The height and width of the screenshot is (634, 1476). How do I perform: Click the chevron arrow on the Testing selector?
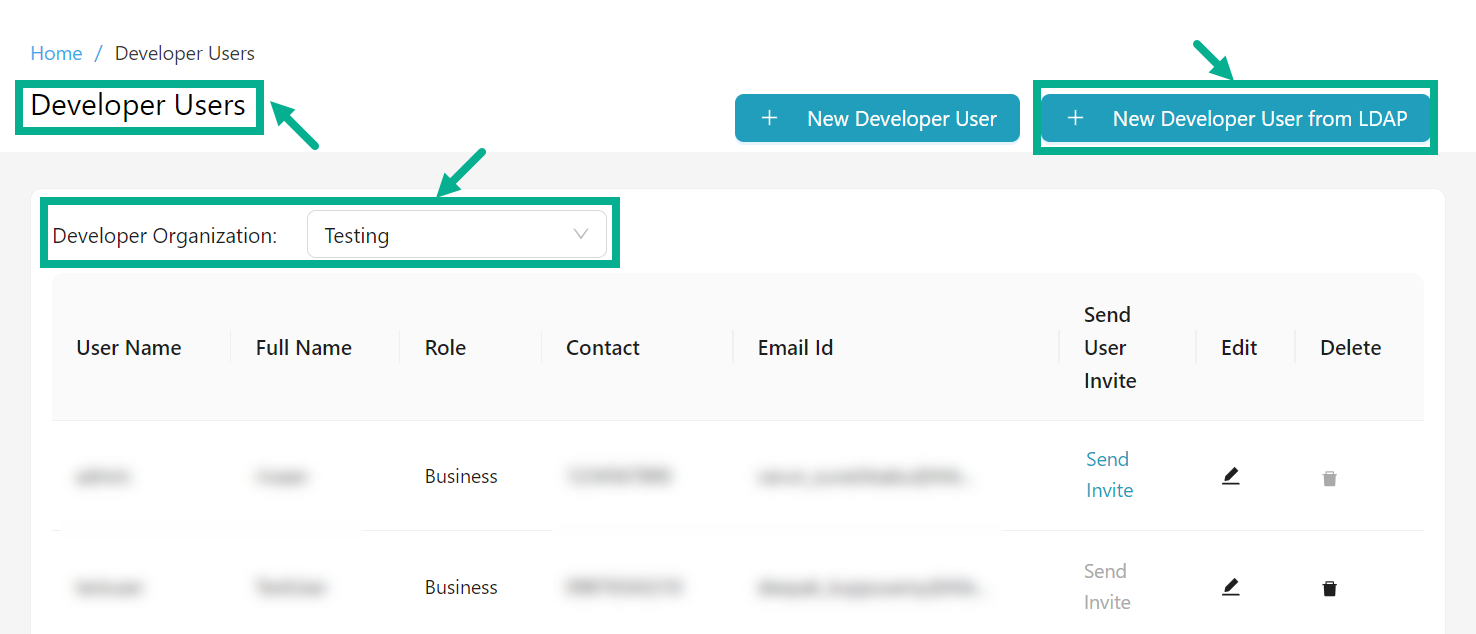(x=581, y=234)
